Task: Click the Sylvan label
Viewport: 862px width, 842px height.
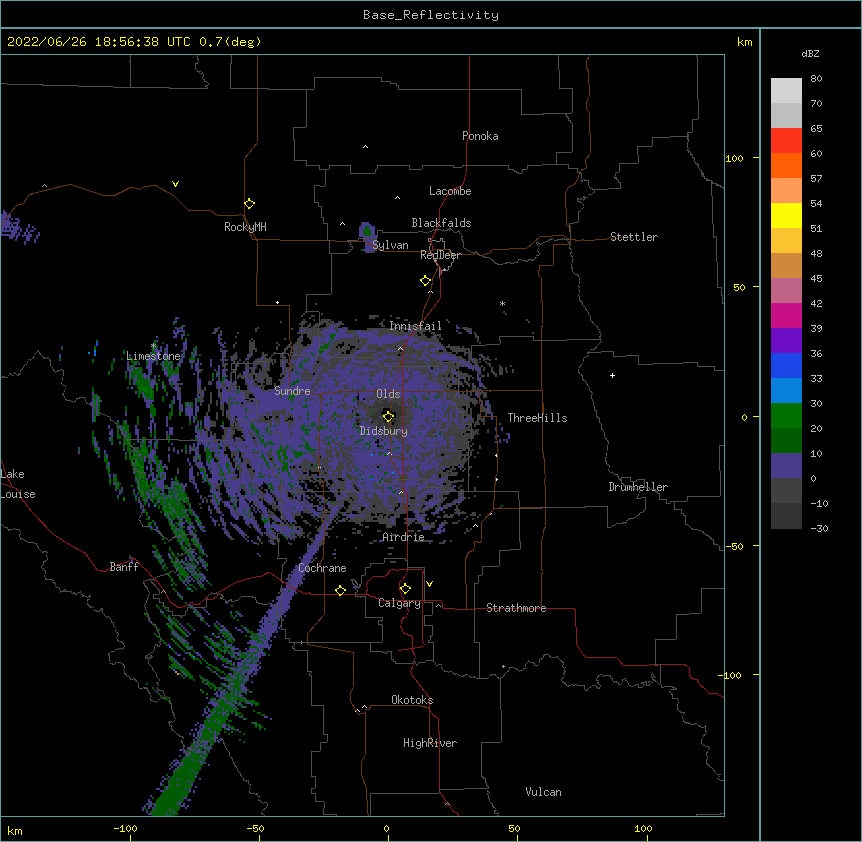Action: pyautogui.click(x=390, y=245)
